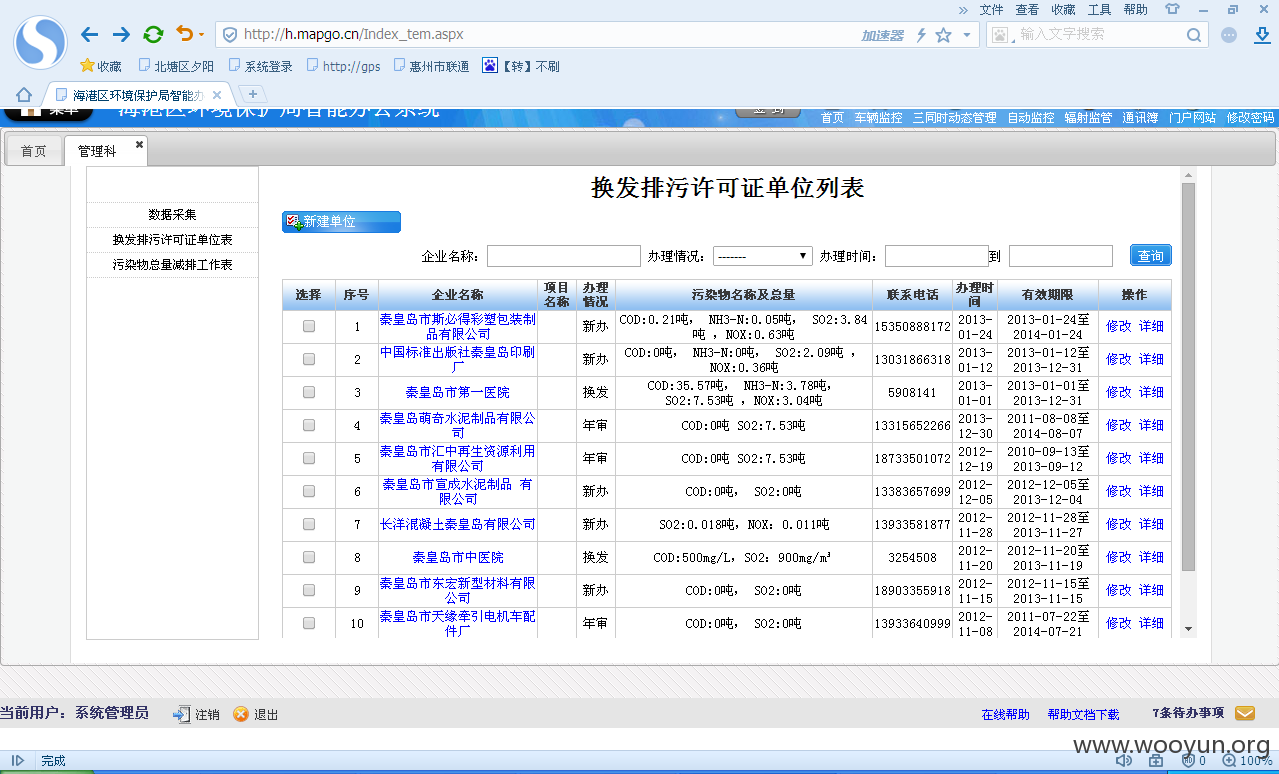Tick the checkbox for 秦皇岛市第一医院 row
The width and height of the screenshot is (1279, 774).
(x=309, y=392)
